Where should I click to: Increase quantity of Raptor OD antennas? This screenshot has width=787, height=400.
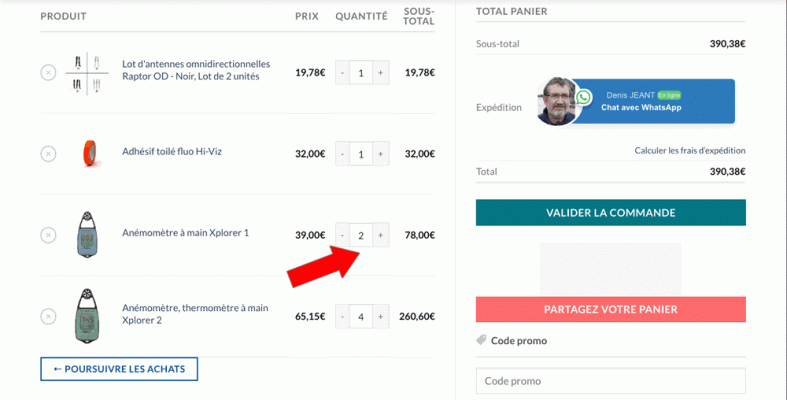tap(380, 72)
